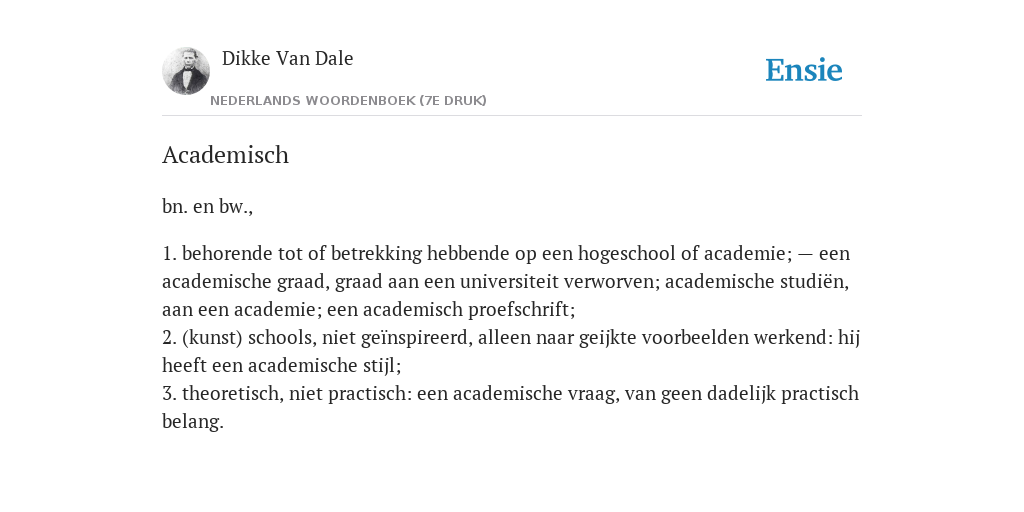Click the Academisch heading

click(225, 155)
